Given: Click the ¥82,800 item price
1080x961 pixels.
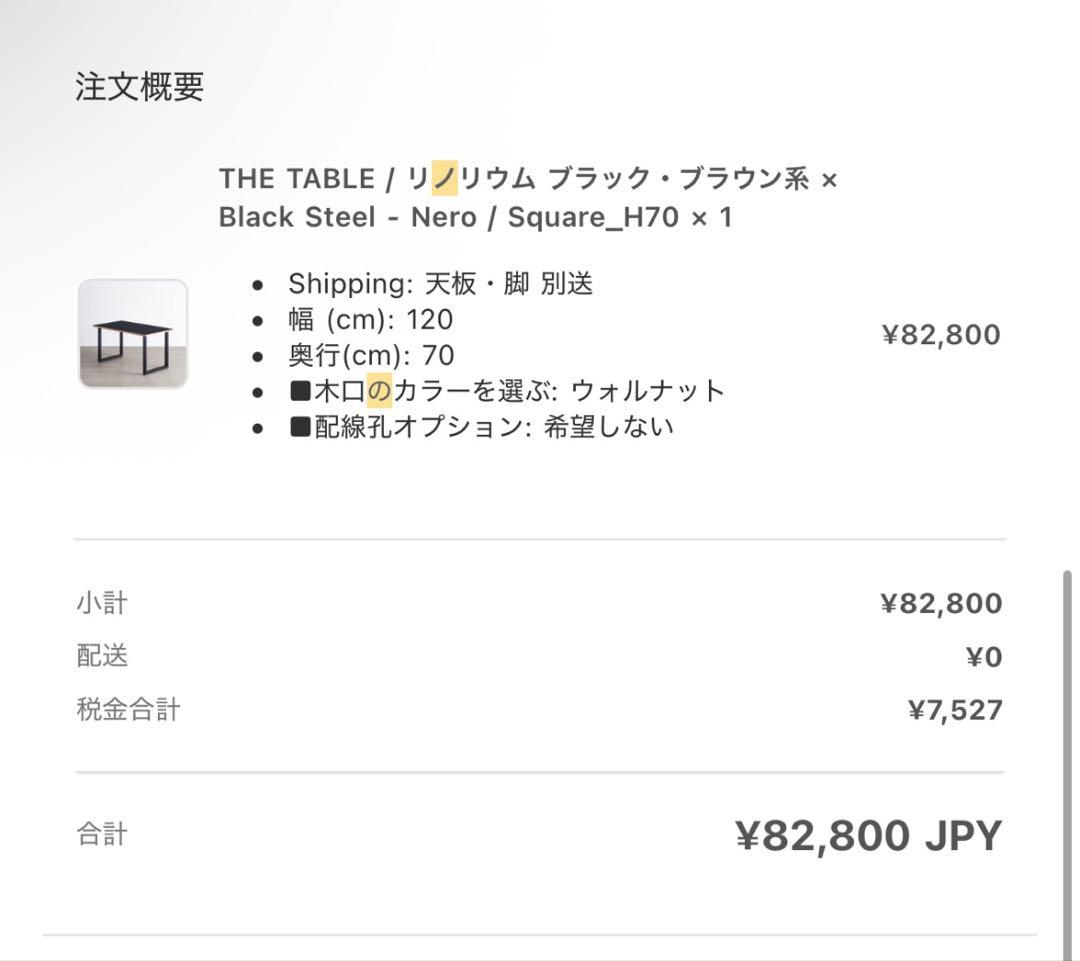Looking at the screenshot, I should [x=940, y=333].
